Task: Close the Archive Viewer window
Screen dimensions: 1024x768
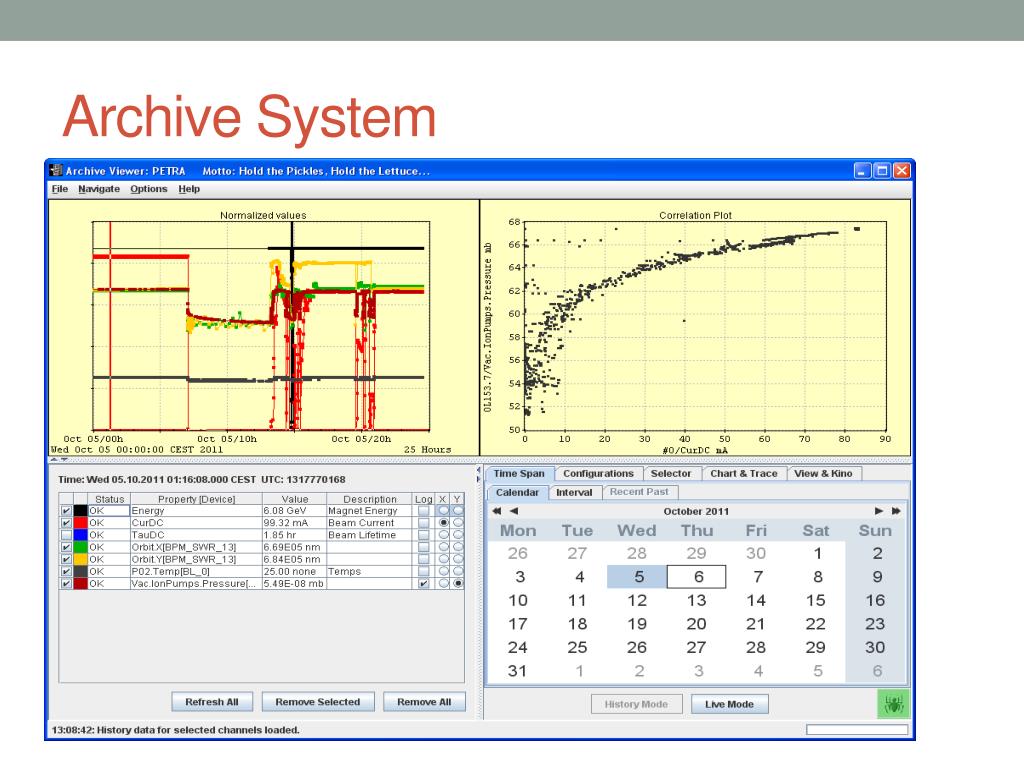Action: pyautogui.click(x=902, y=170)
